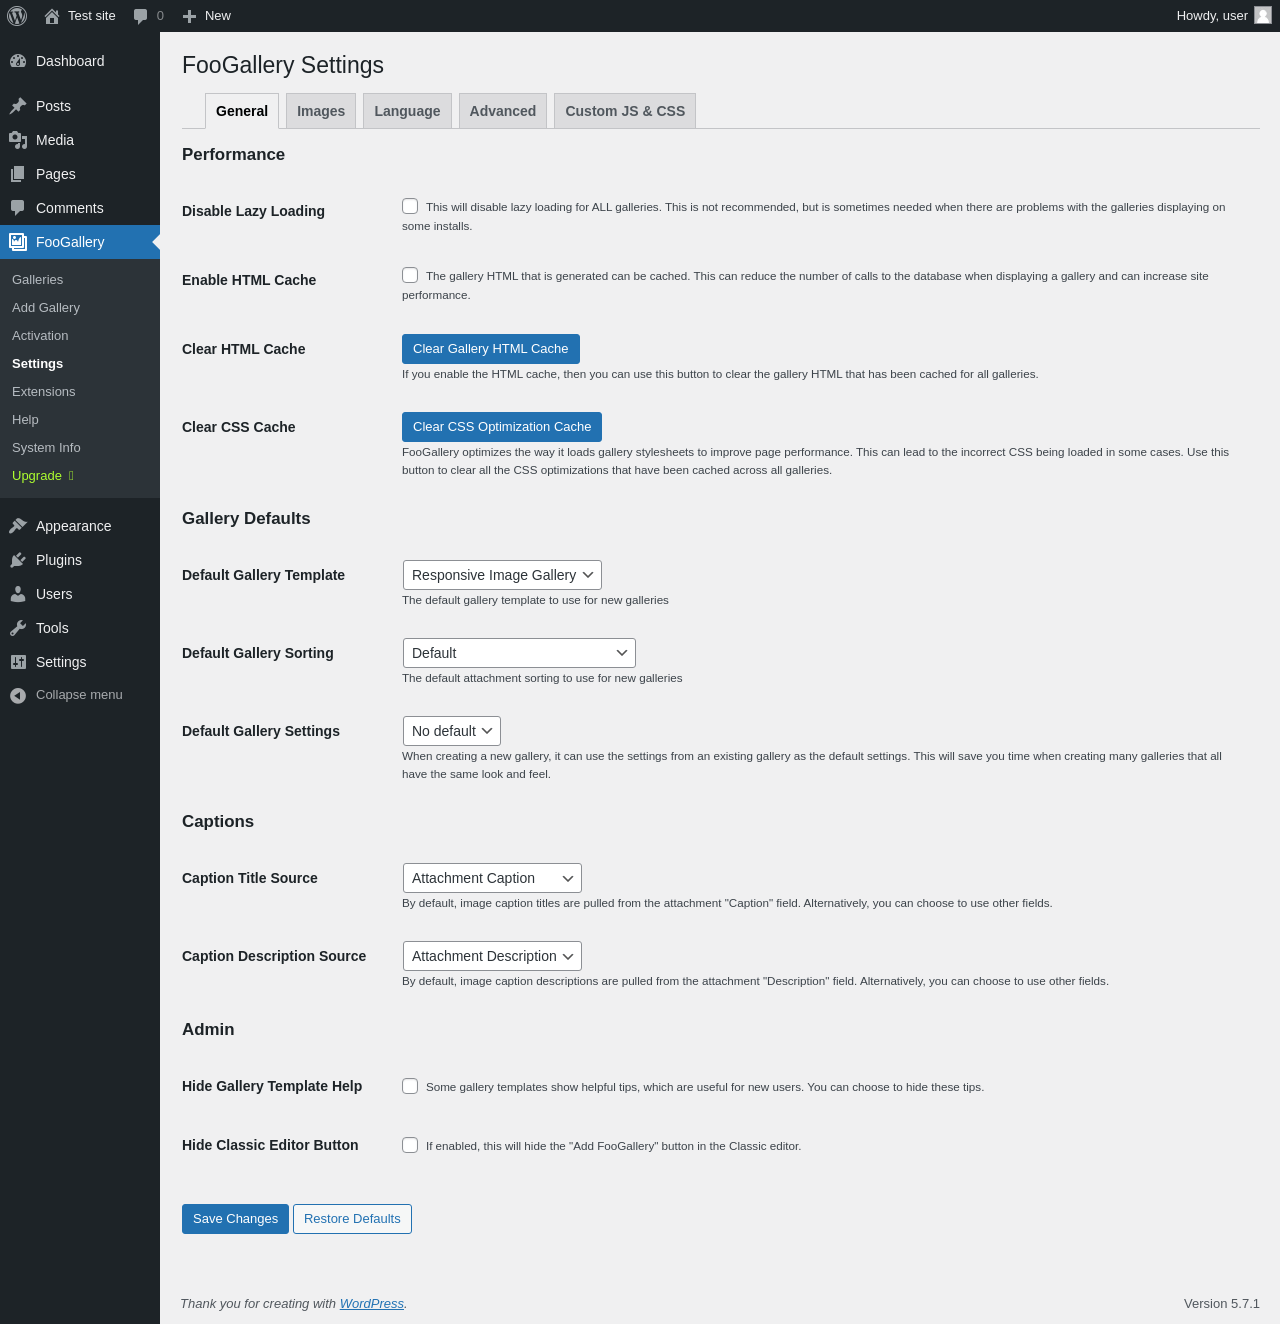Open the comments bubble icon in admin bar
The height and width of the screenshot is (1324, 1280).
140,16
